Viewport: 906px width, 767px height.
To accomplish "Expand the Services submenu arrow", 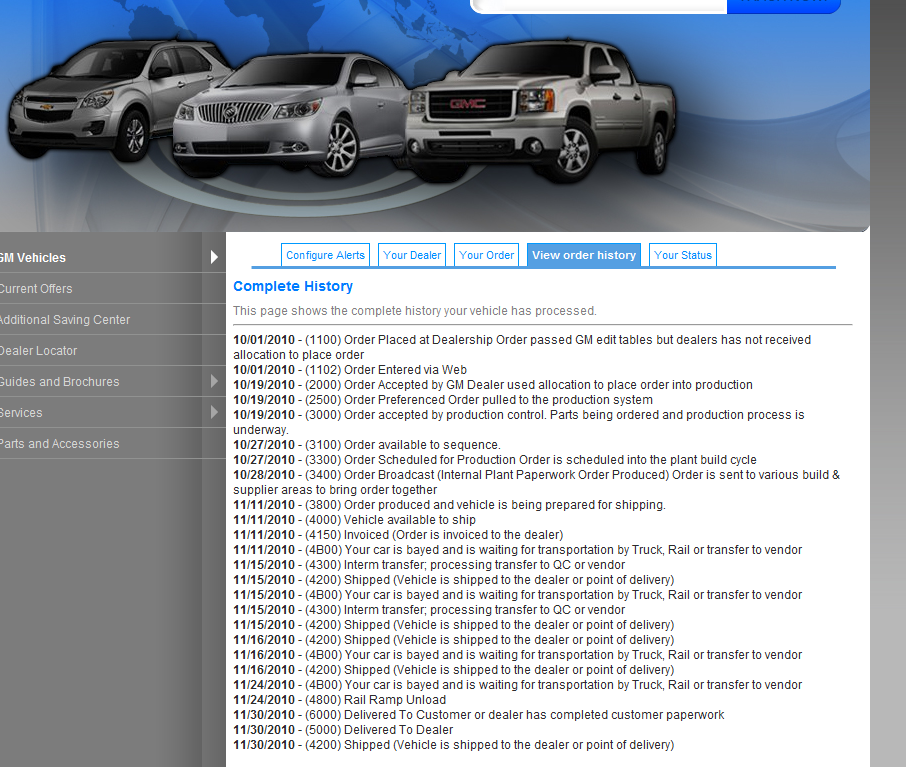I will pyautogui.click(x=214, y=413).
